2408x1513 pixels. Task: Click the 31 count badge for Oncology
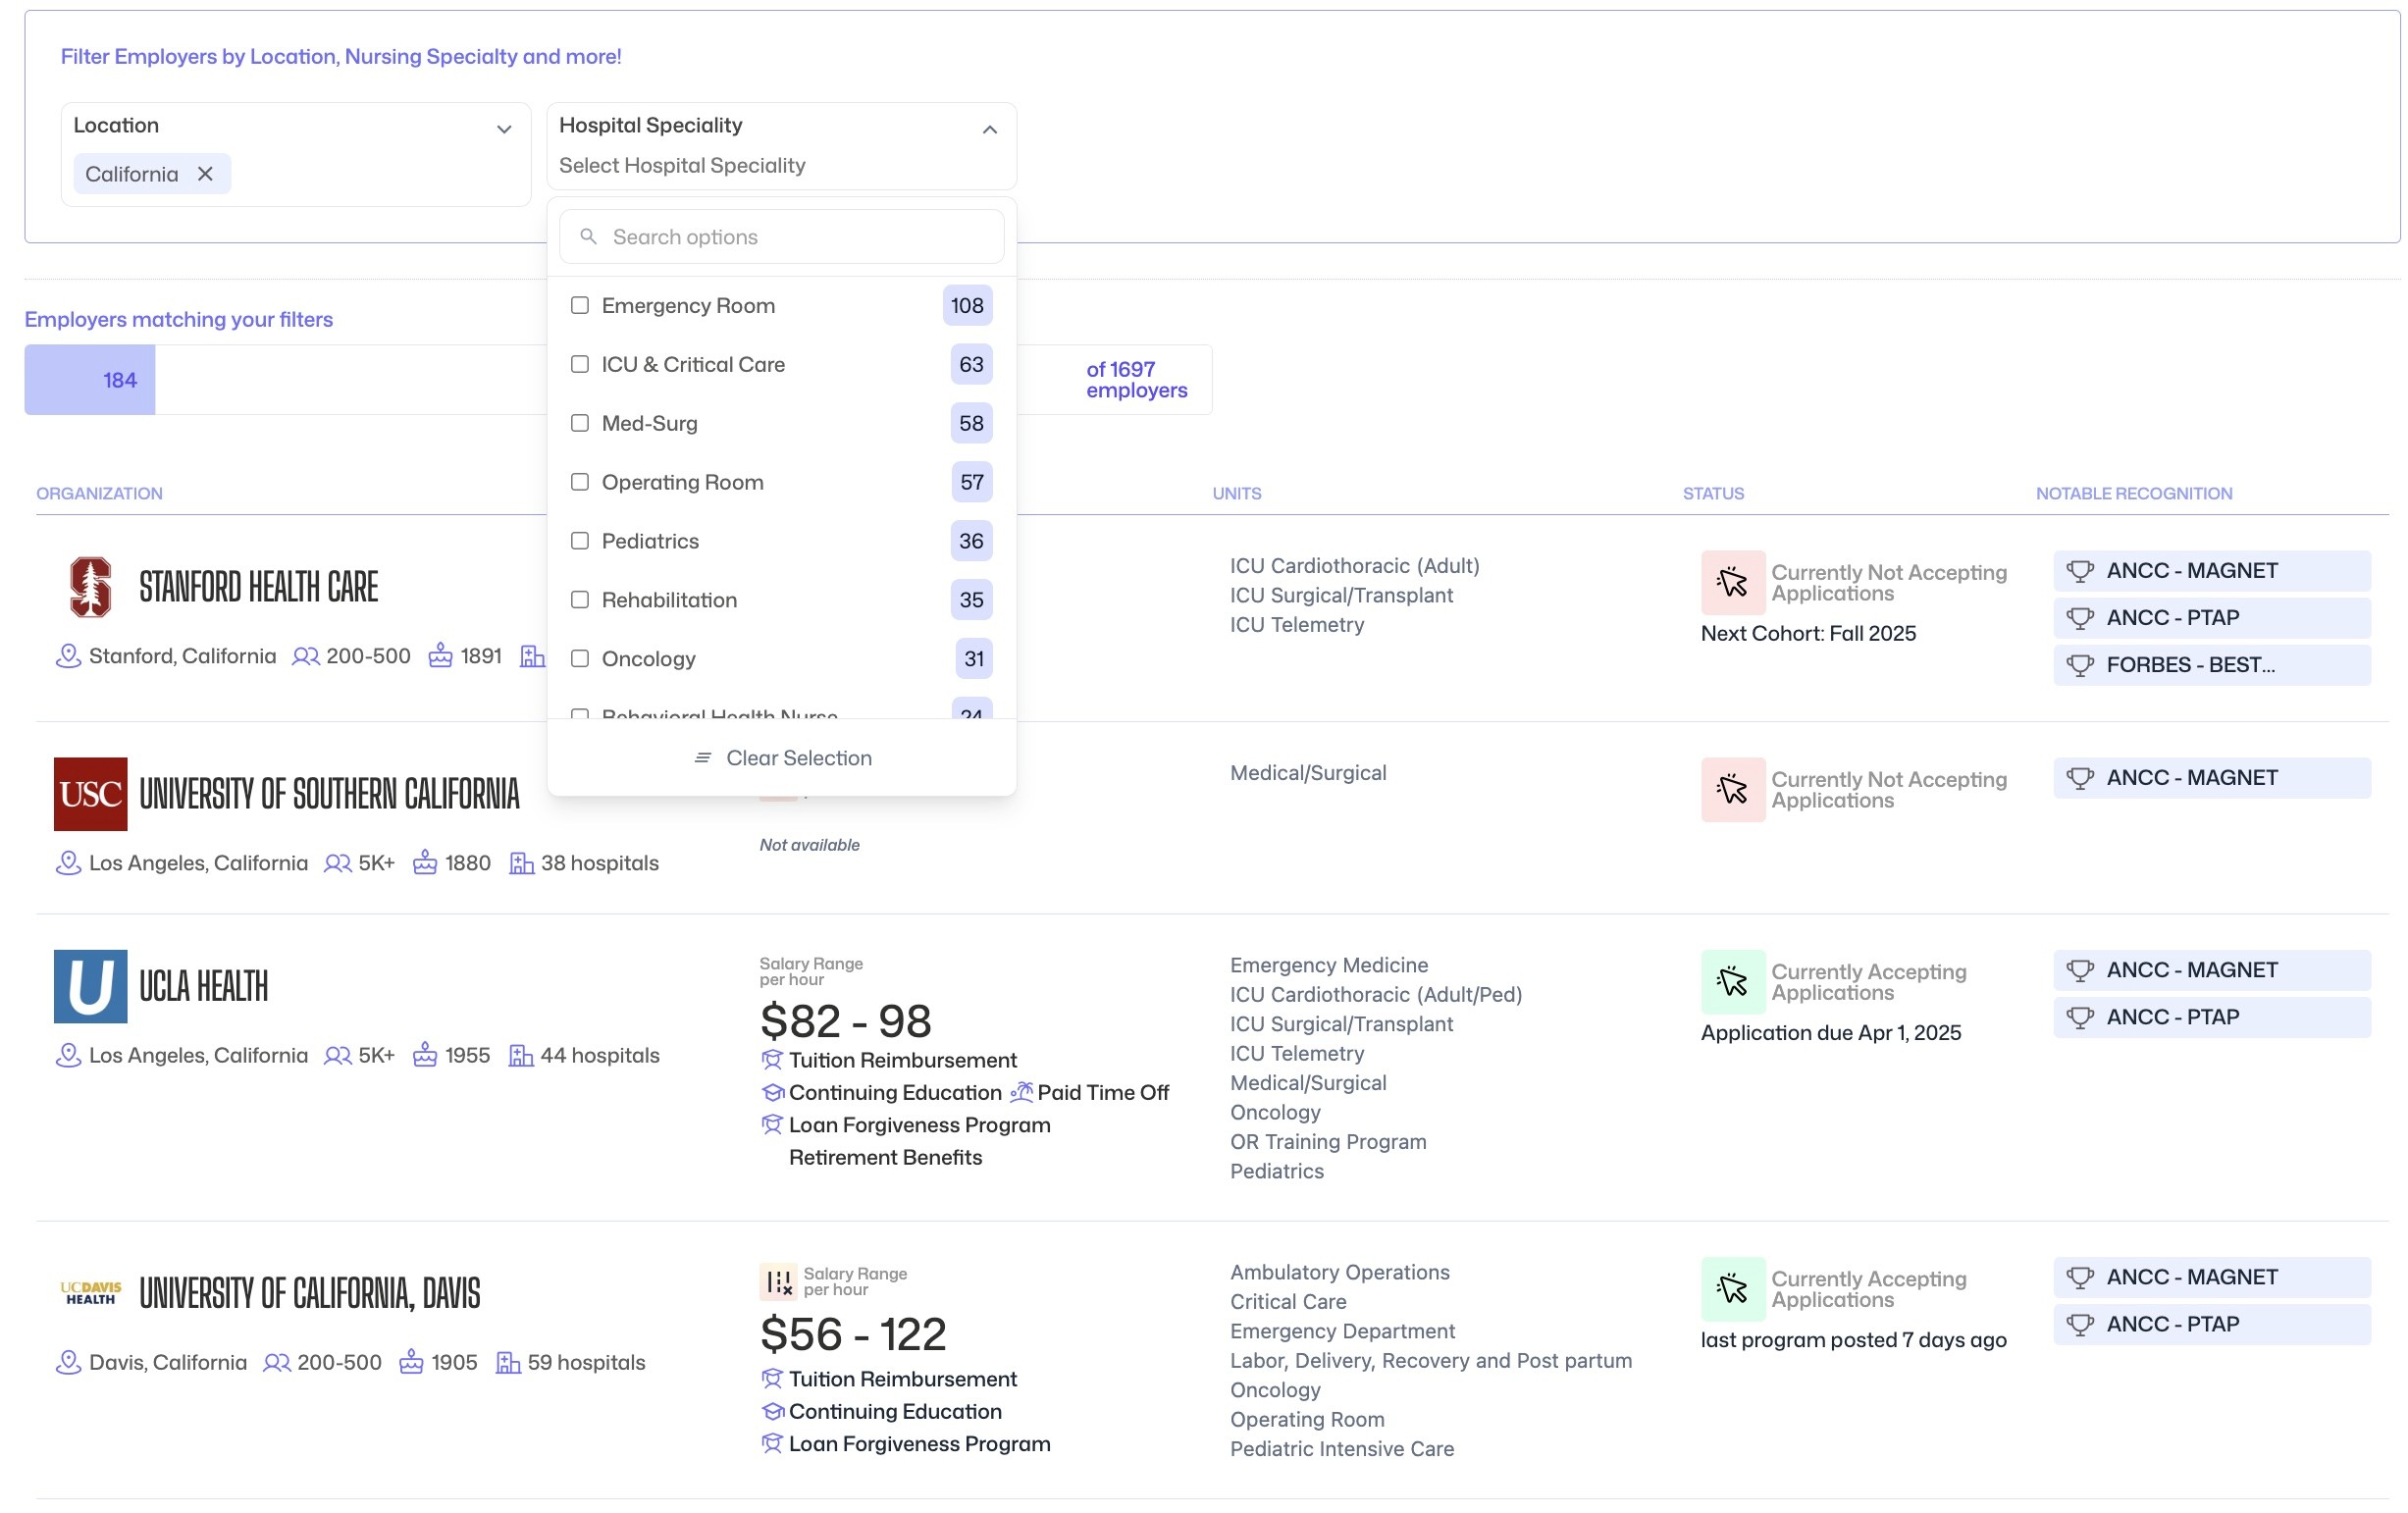click(974, 658)
